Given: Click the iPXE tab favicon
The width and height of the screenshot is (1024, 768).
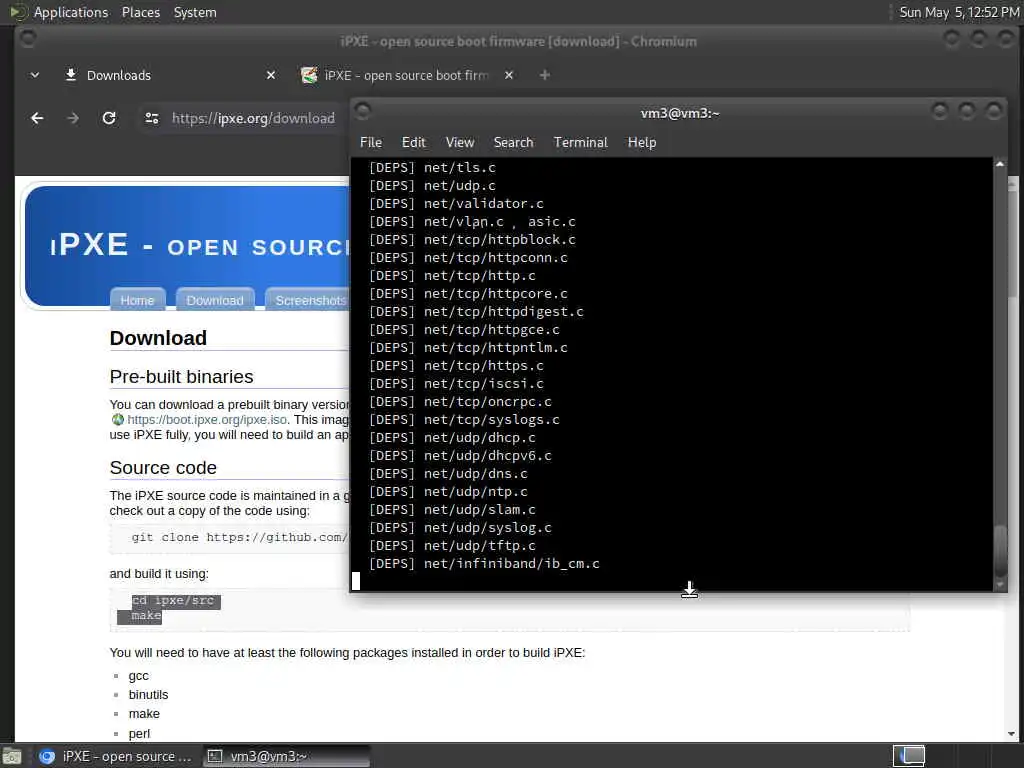Looking at the screenshot, I should click(309, 75).
